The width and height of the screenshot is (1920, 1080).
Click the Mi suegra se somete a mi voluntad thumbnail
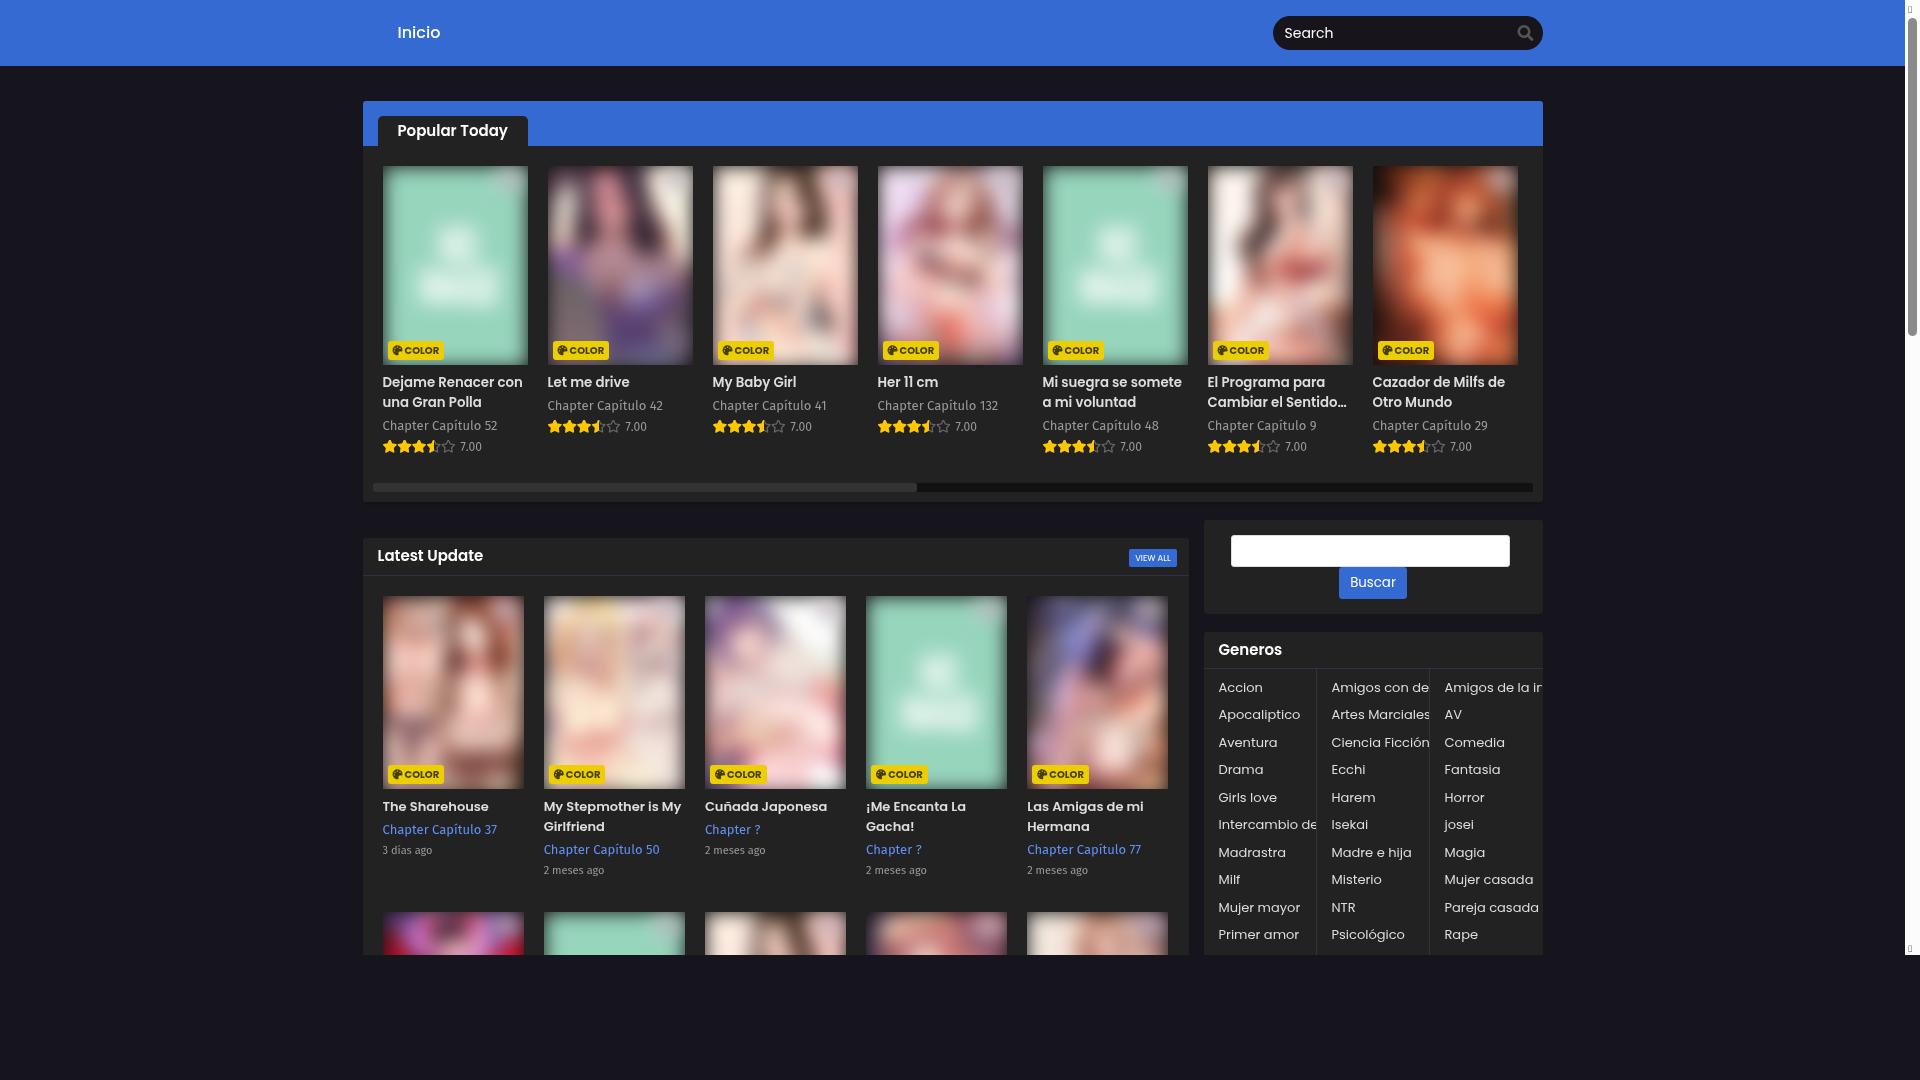[1115, 265]
